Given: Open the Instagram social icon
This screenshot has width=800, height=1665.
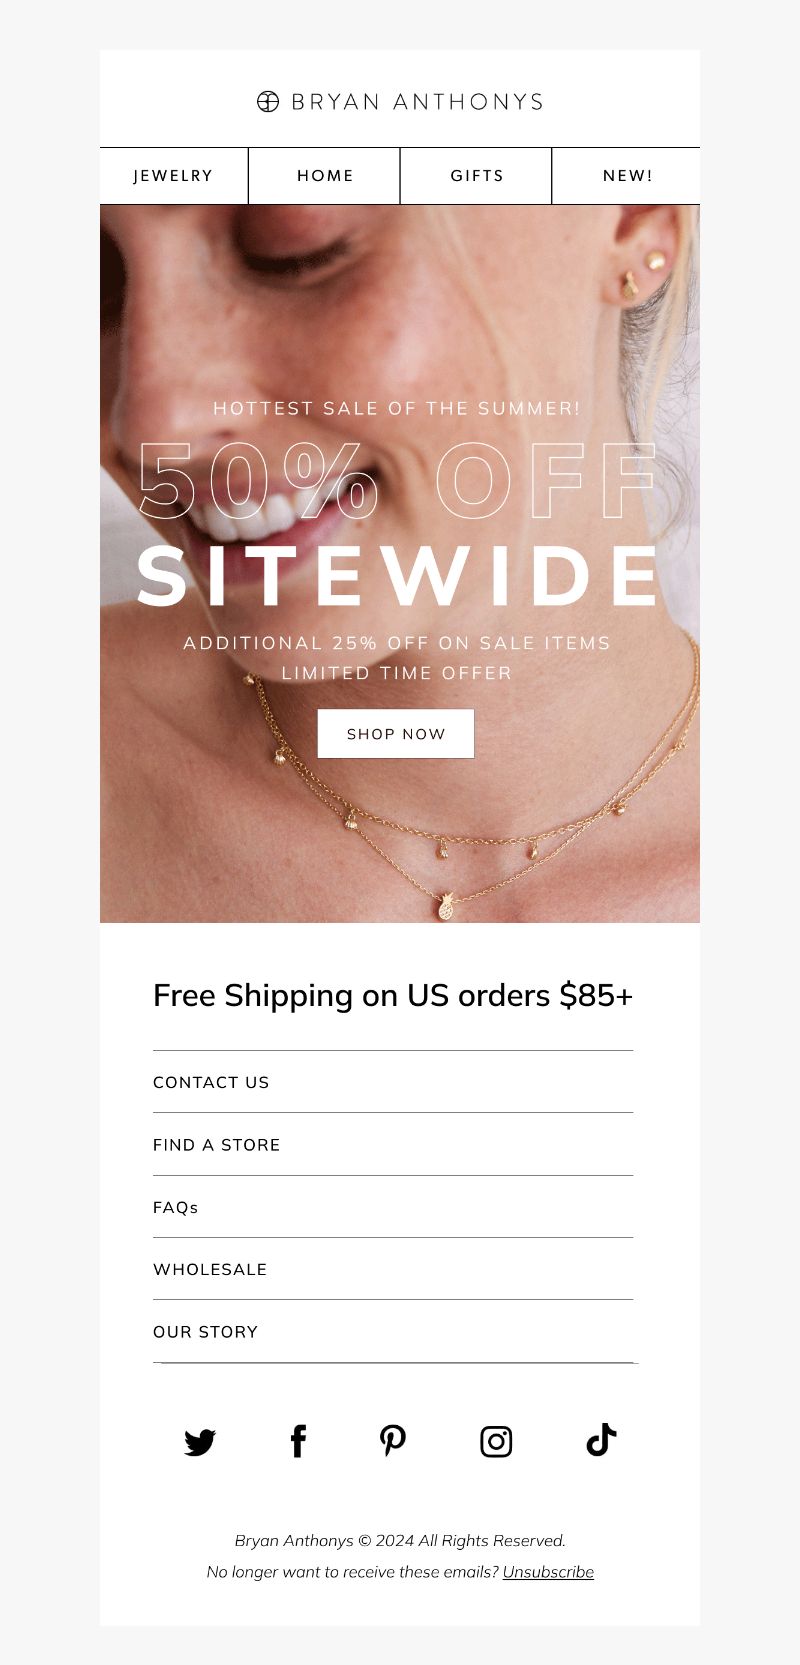Looking at the screenshot, I should pos(496,1441).
